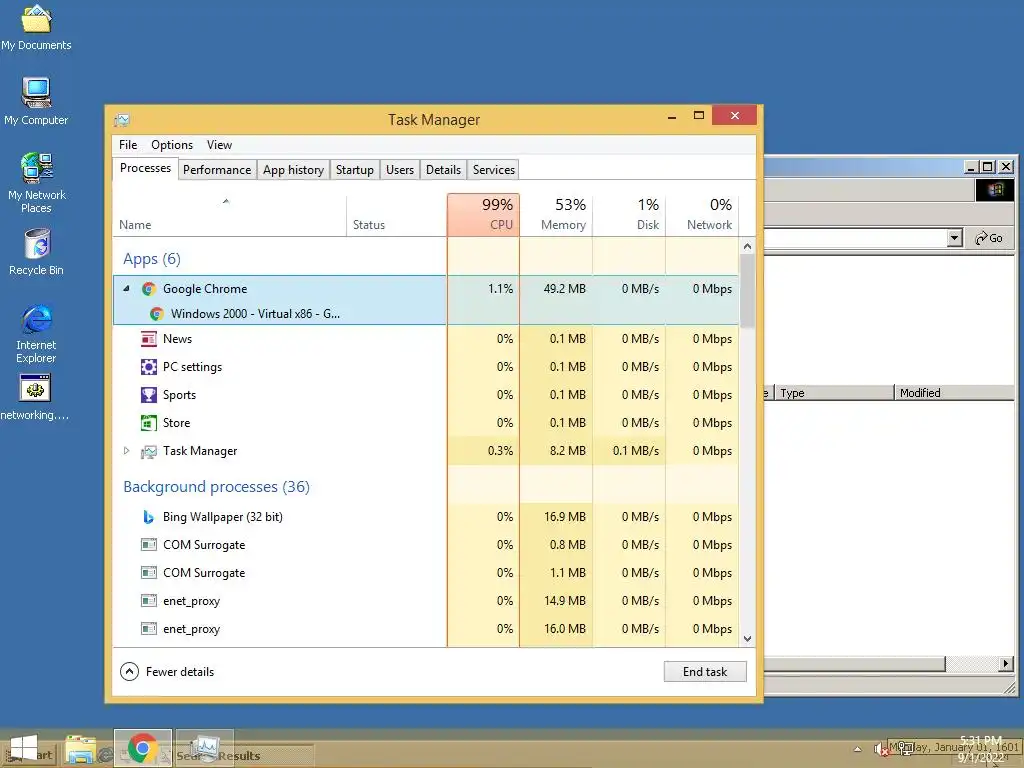1024x768 pixels.
Task: Select the Processes tab
Action: [145, 168]
